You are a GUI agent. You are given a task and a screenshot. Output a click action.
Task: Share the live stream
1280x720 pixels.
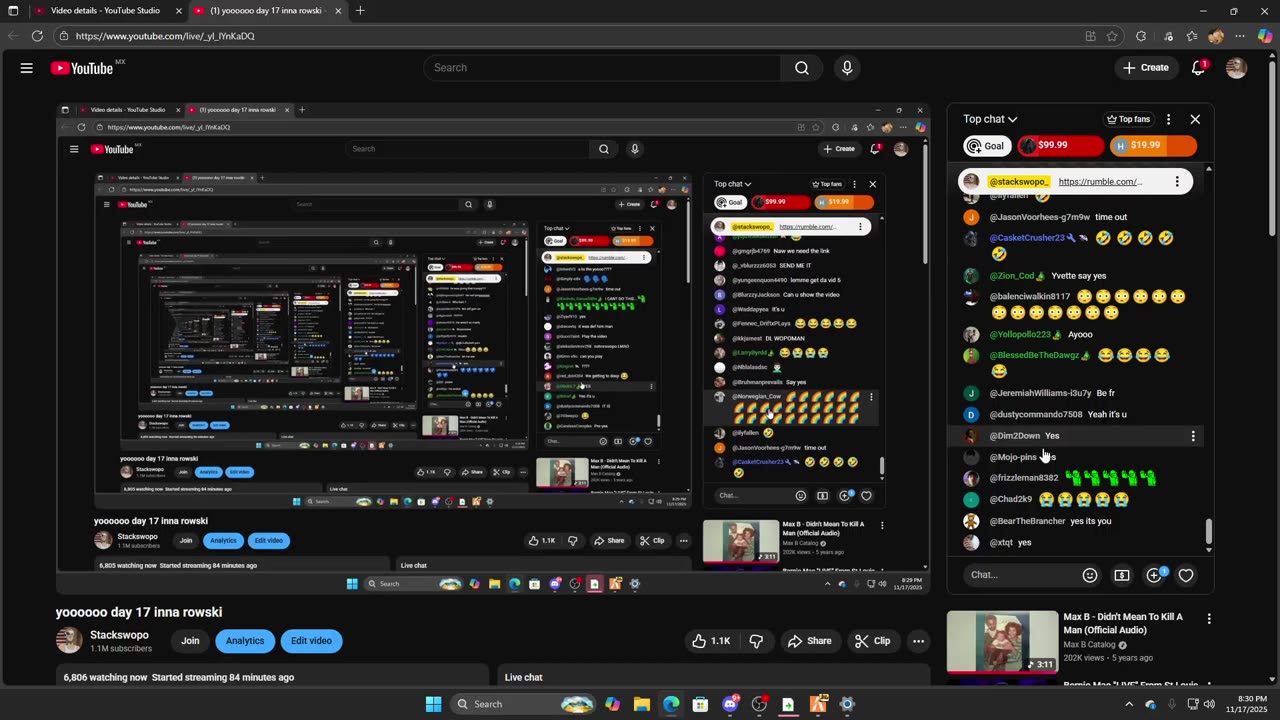[x=809, y=641]
